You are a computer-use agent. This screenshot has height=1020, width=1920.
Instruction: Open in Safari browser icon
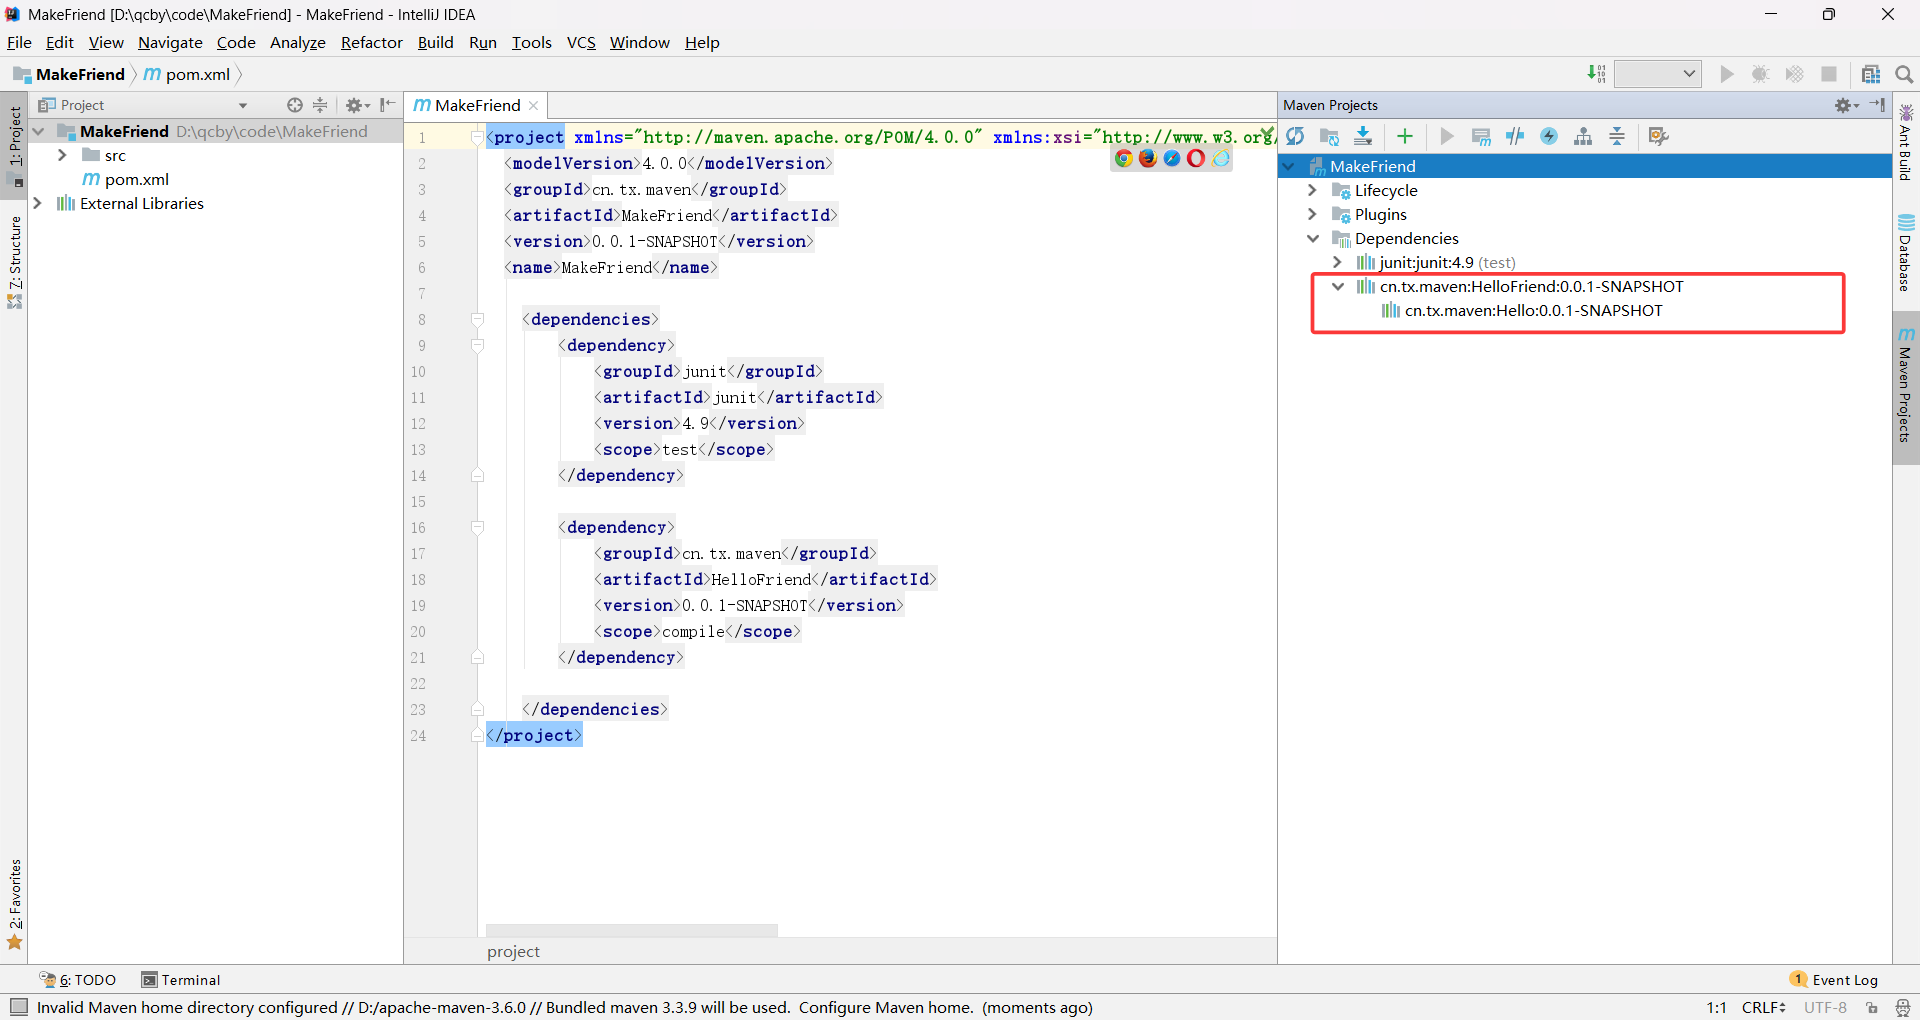(1172, 158)
